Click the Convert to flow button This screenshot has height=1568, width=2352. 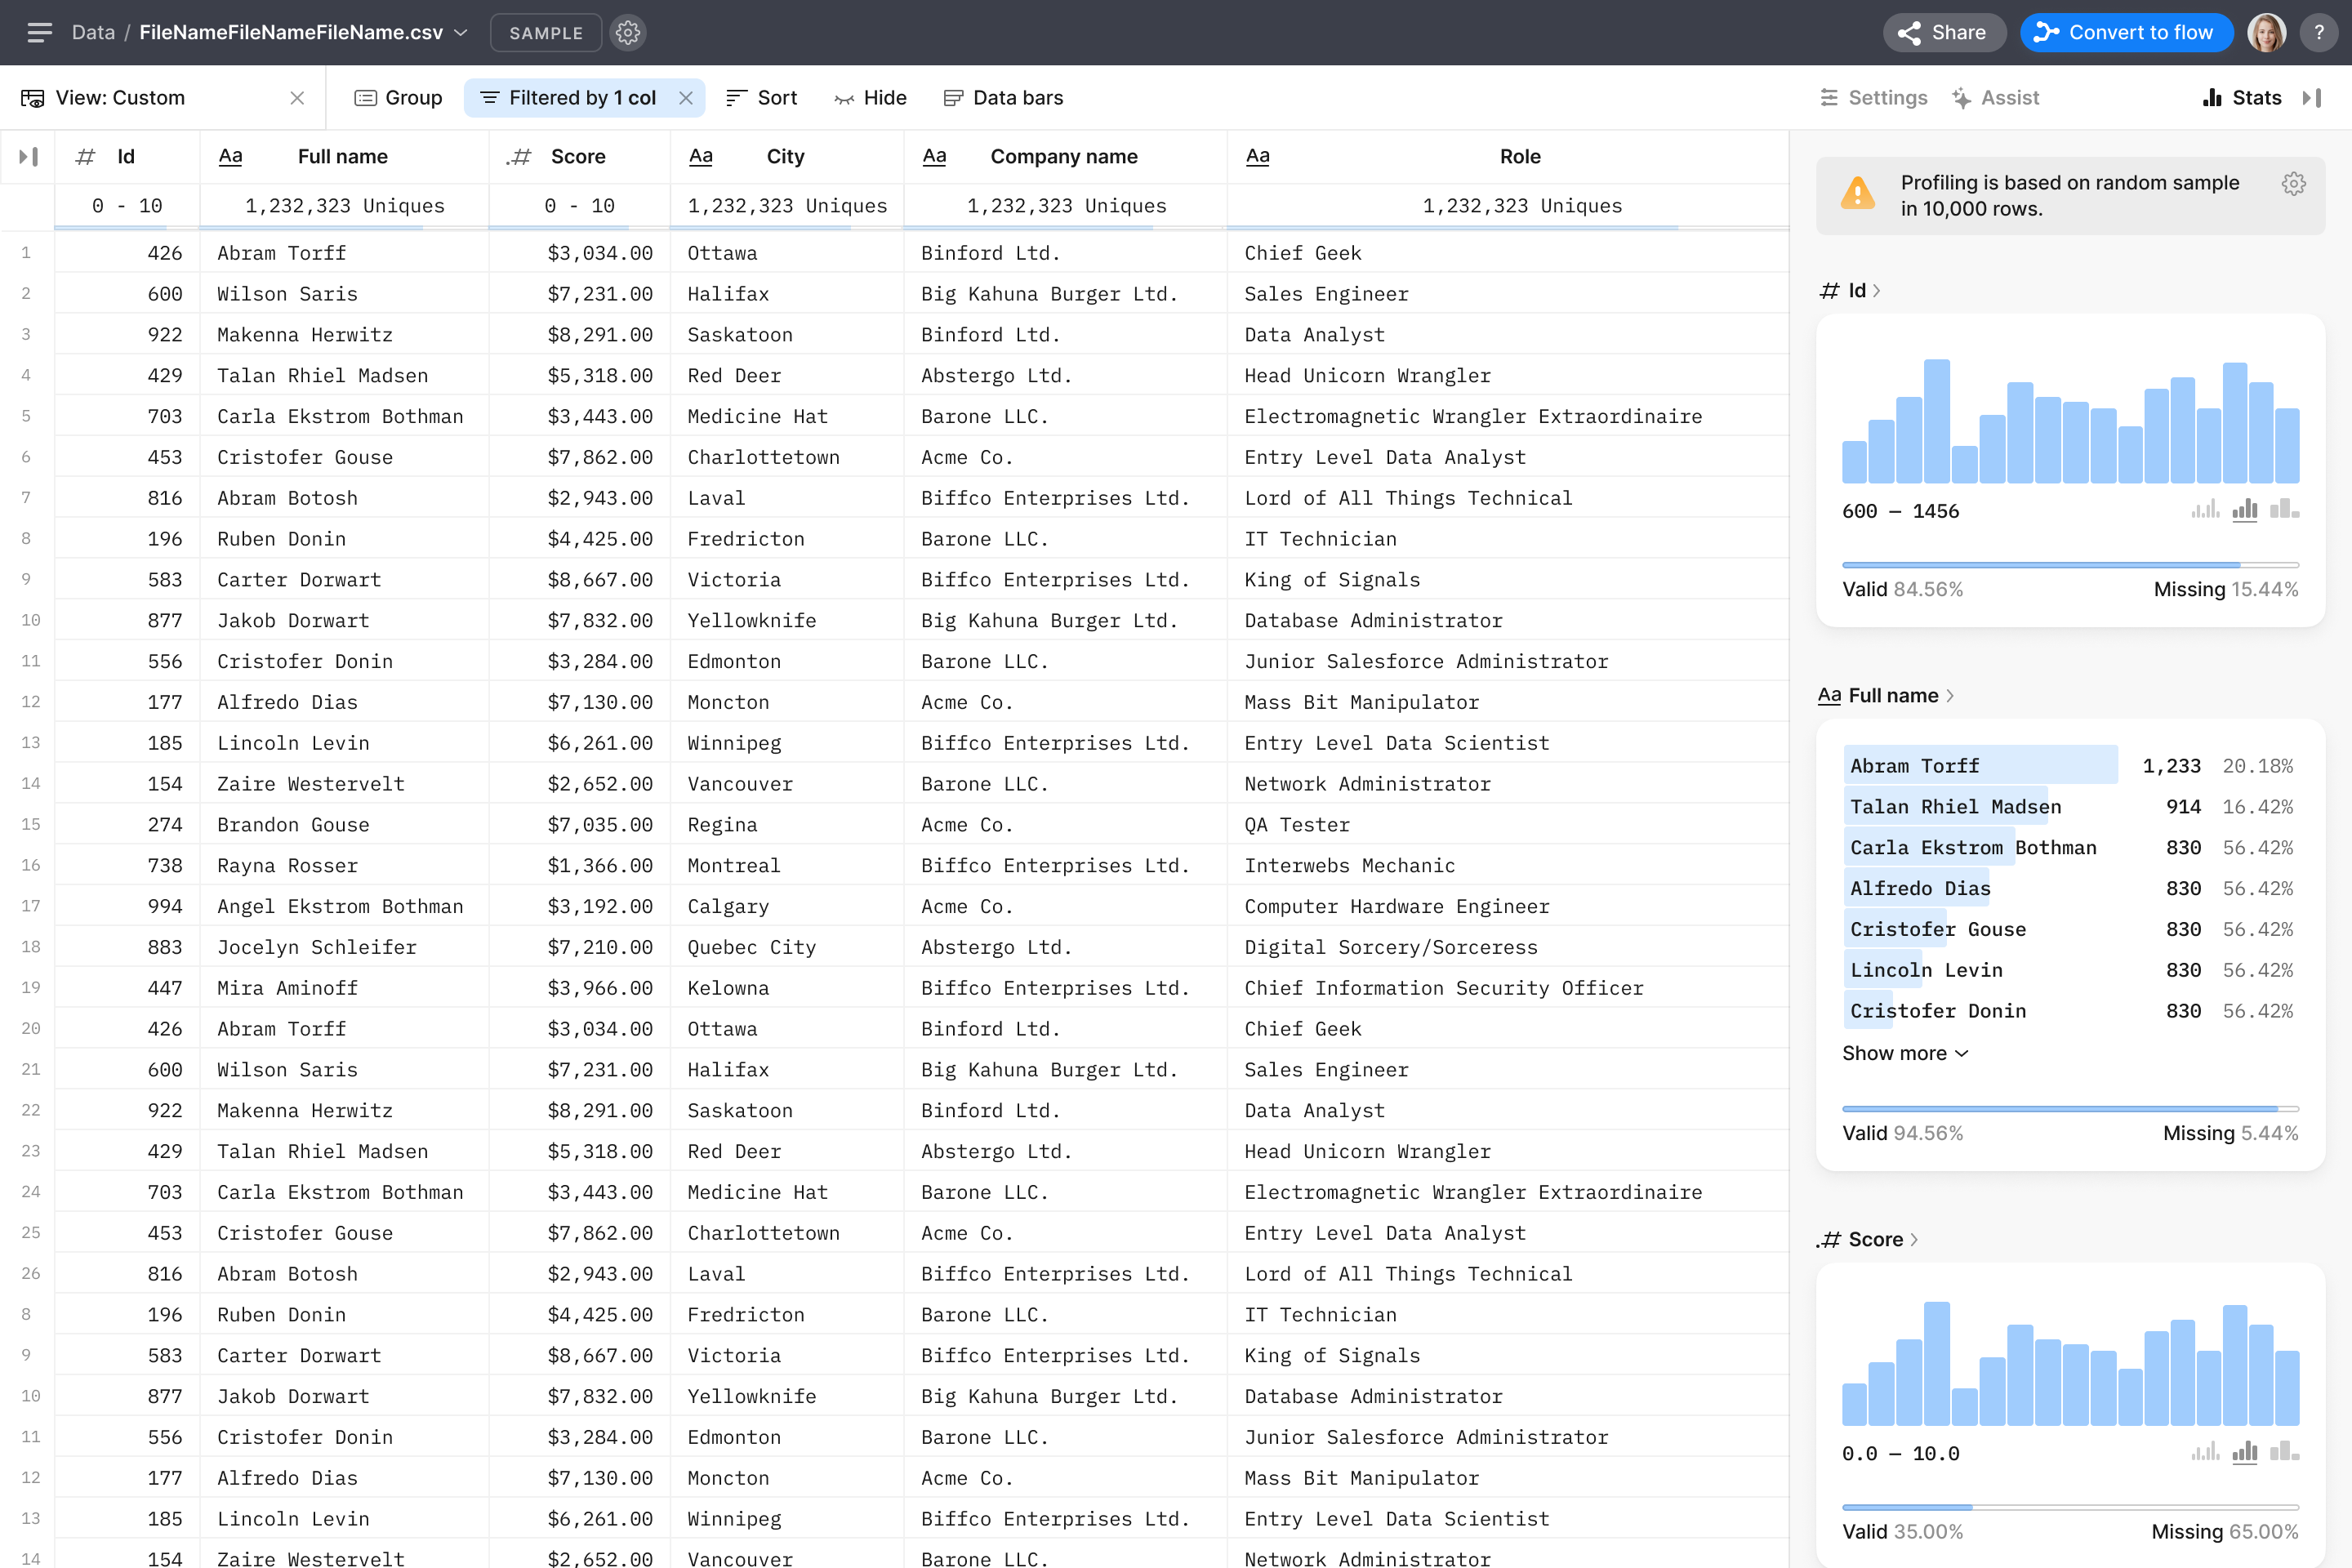click(2126, 33)
